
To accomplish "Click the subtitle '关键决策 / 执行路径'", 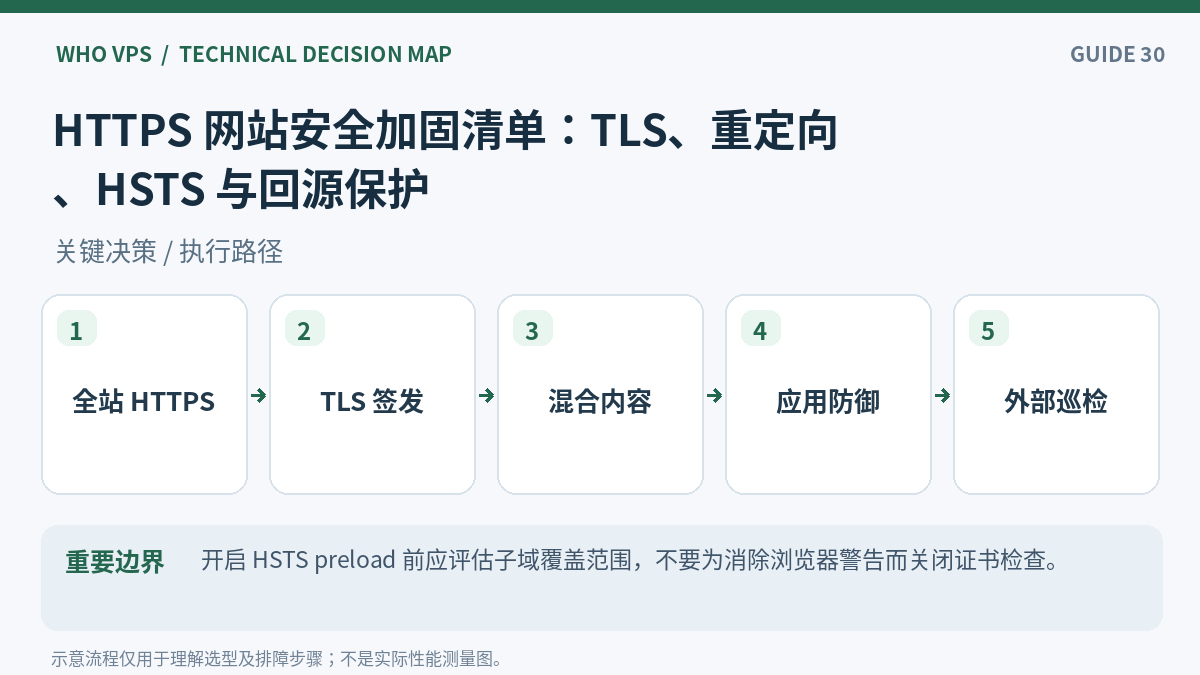I will 169,252.
